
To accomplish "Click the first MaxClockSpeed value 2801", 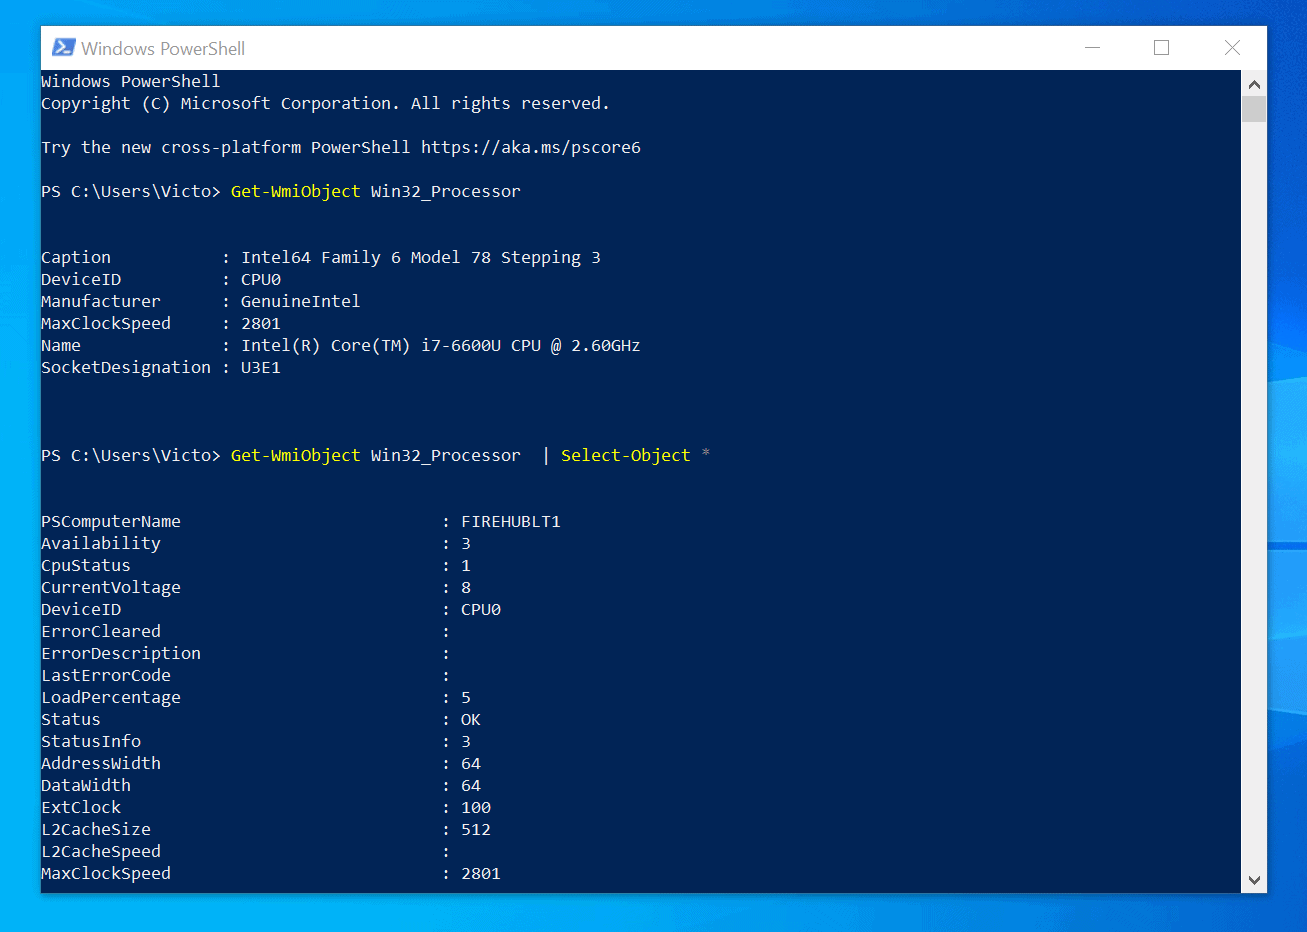I will pyautogui.click(x=261, y=324).
